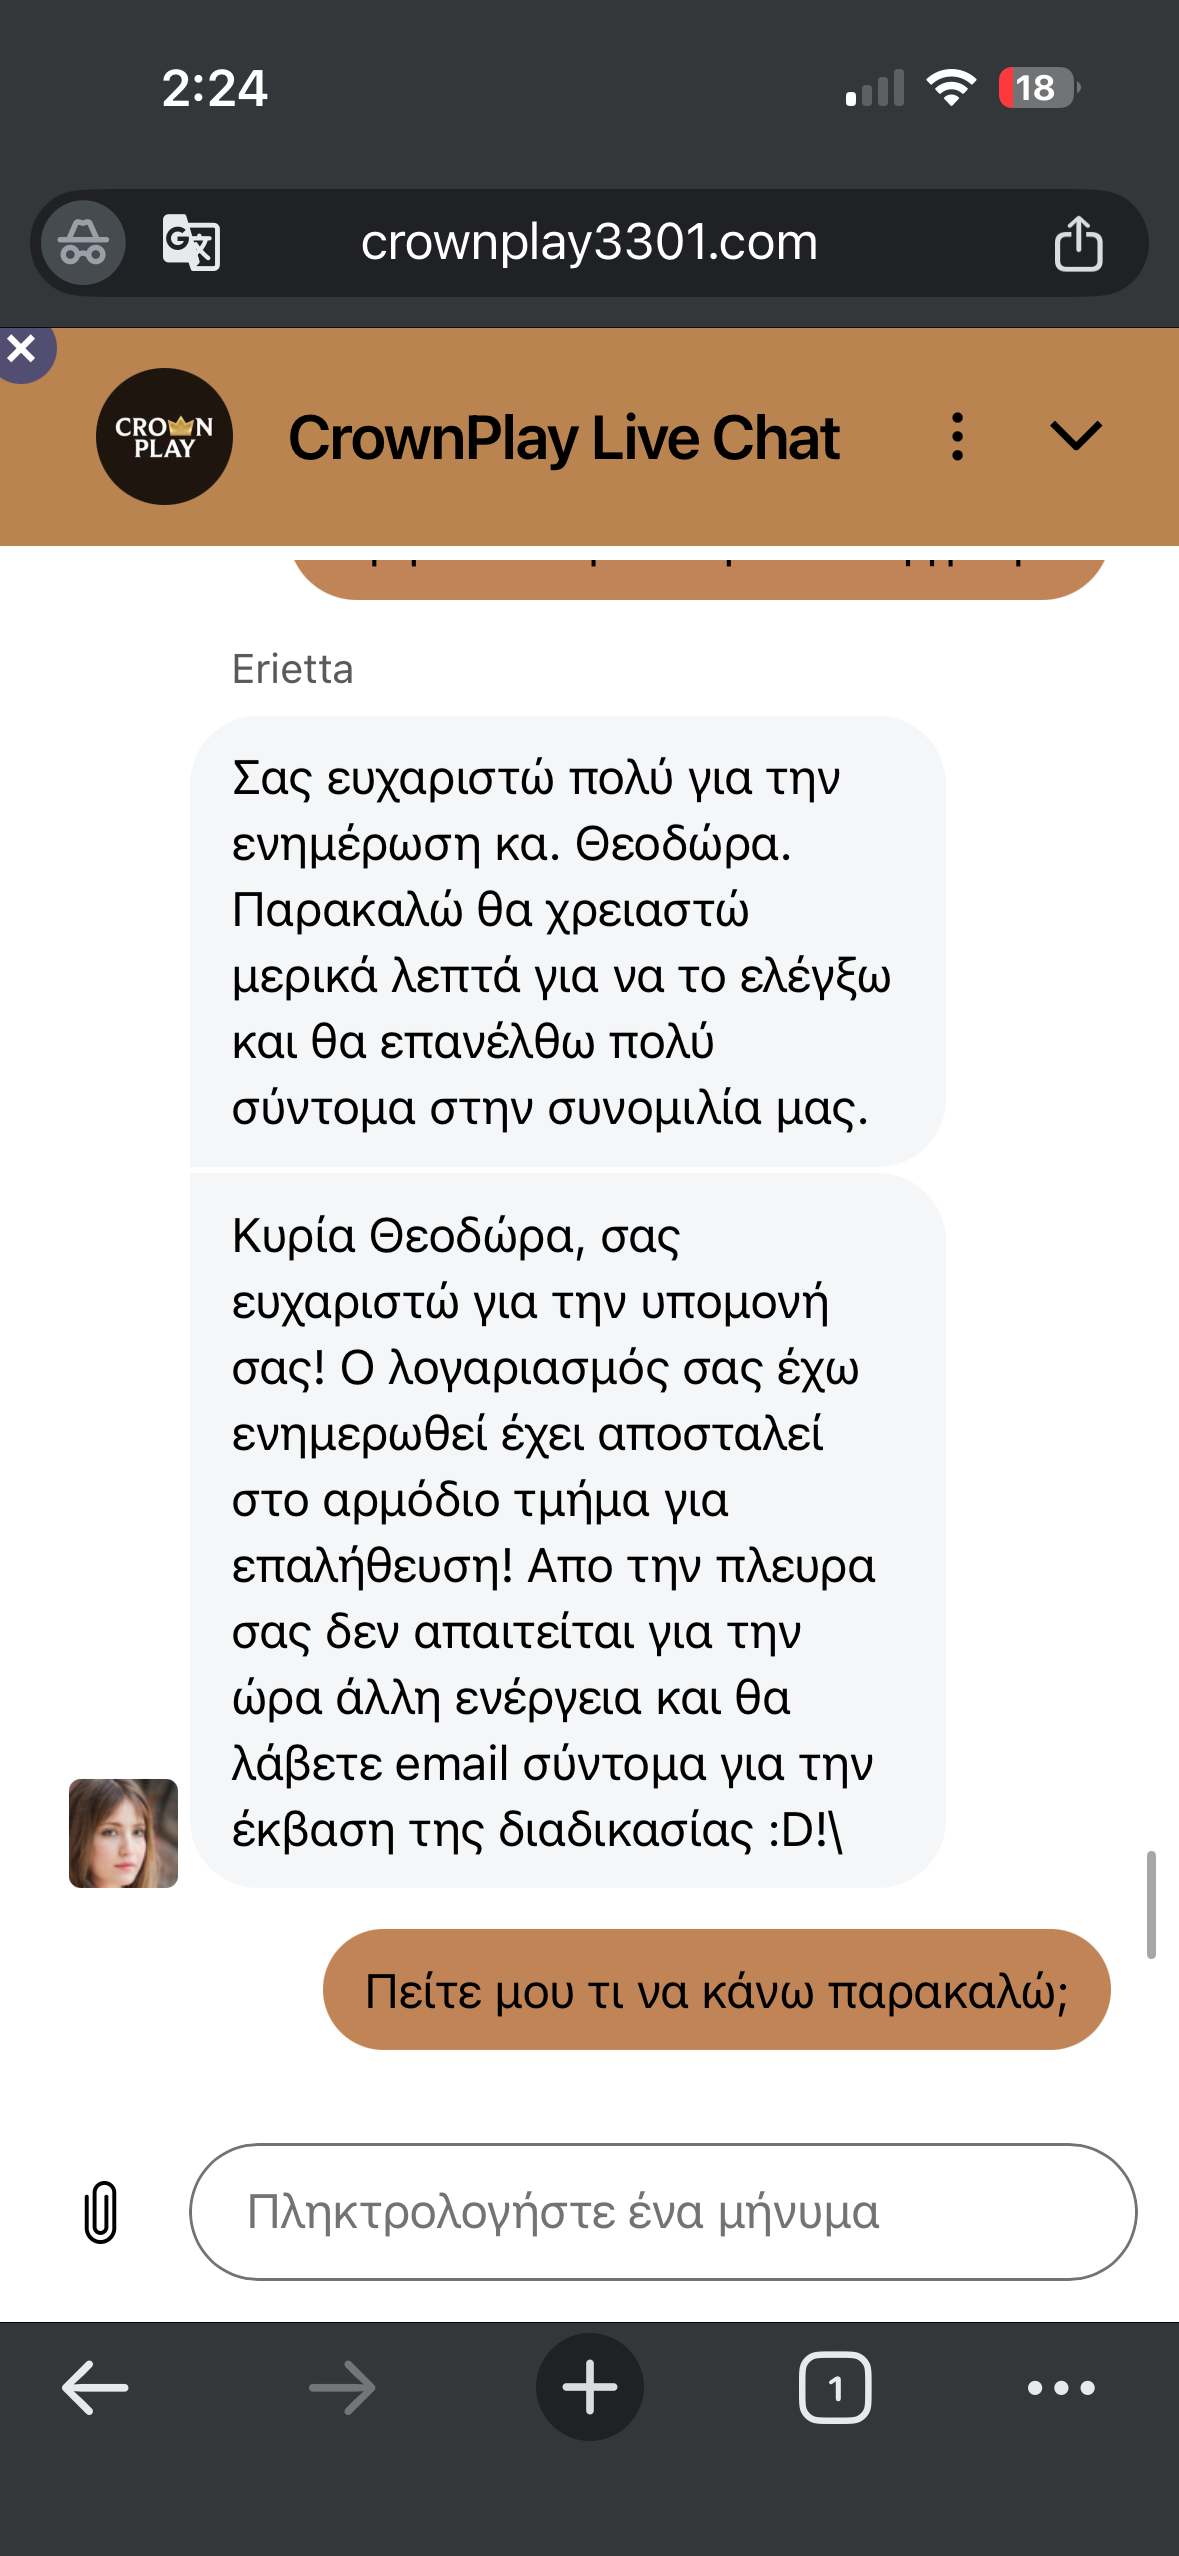Collapse the CrownPlay Live Chat window
Screen dimensions: 1179x2556
tap(1076, 436)
